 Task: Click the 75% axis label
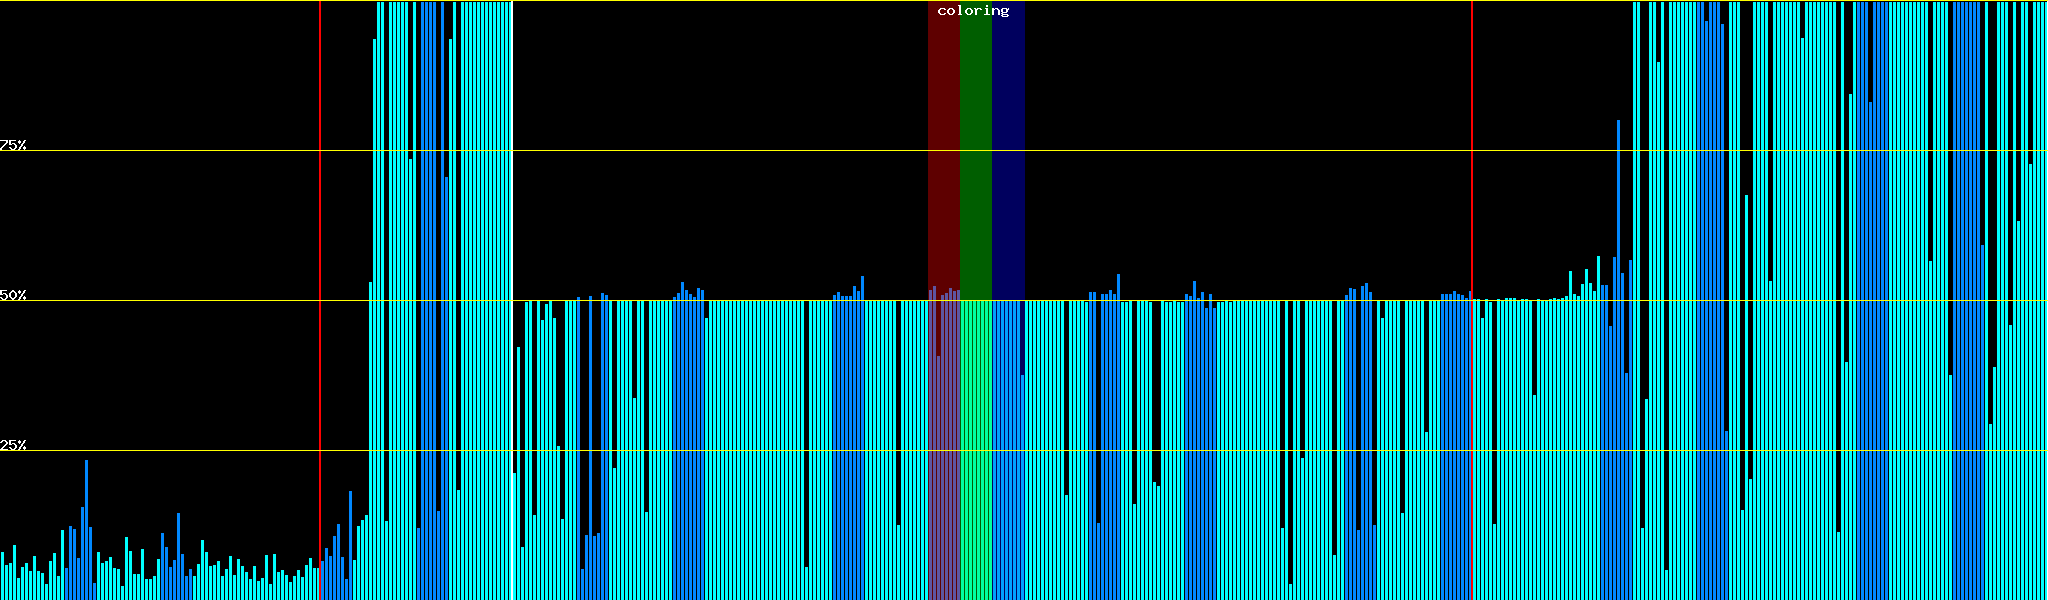coord(14,145)
